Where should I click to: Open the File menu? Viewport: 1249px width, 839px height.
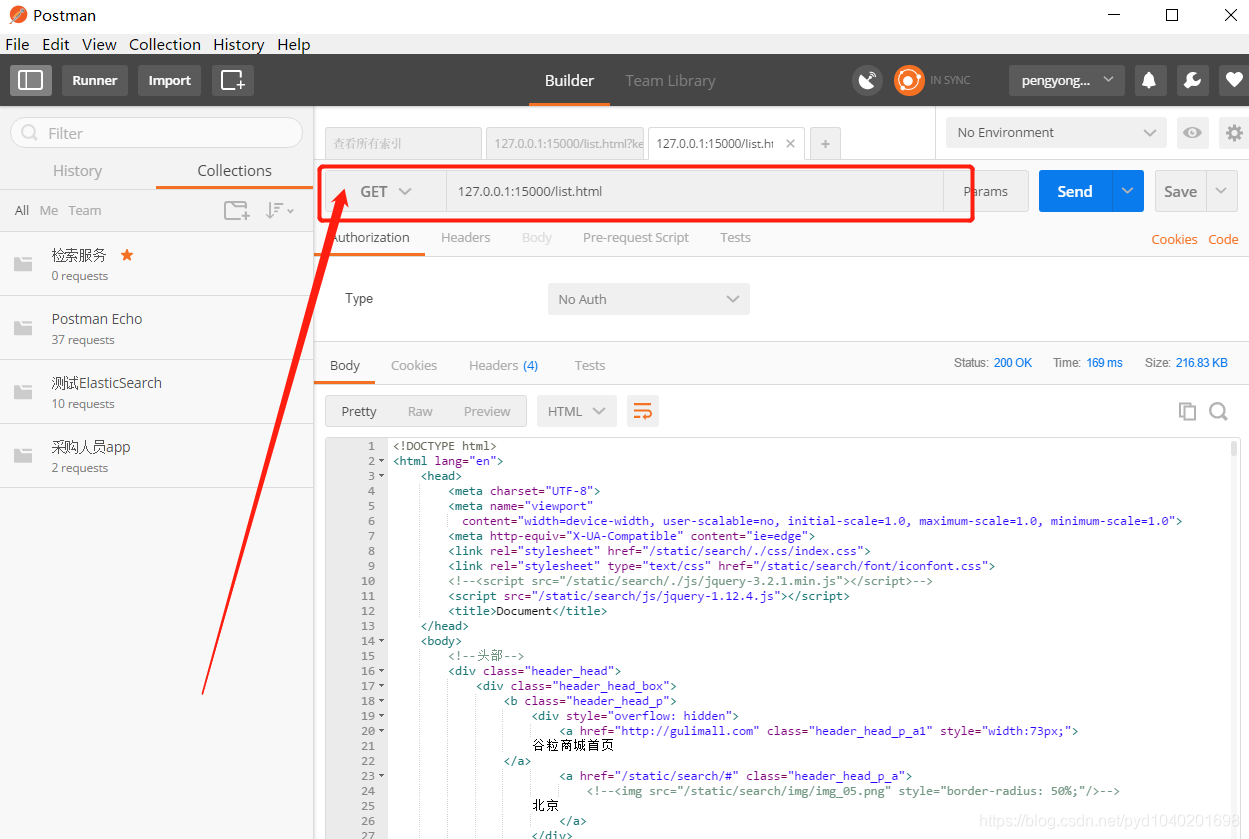pyautogui.click(x=18, y=44)
